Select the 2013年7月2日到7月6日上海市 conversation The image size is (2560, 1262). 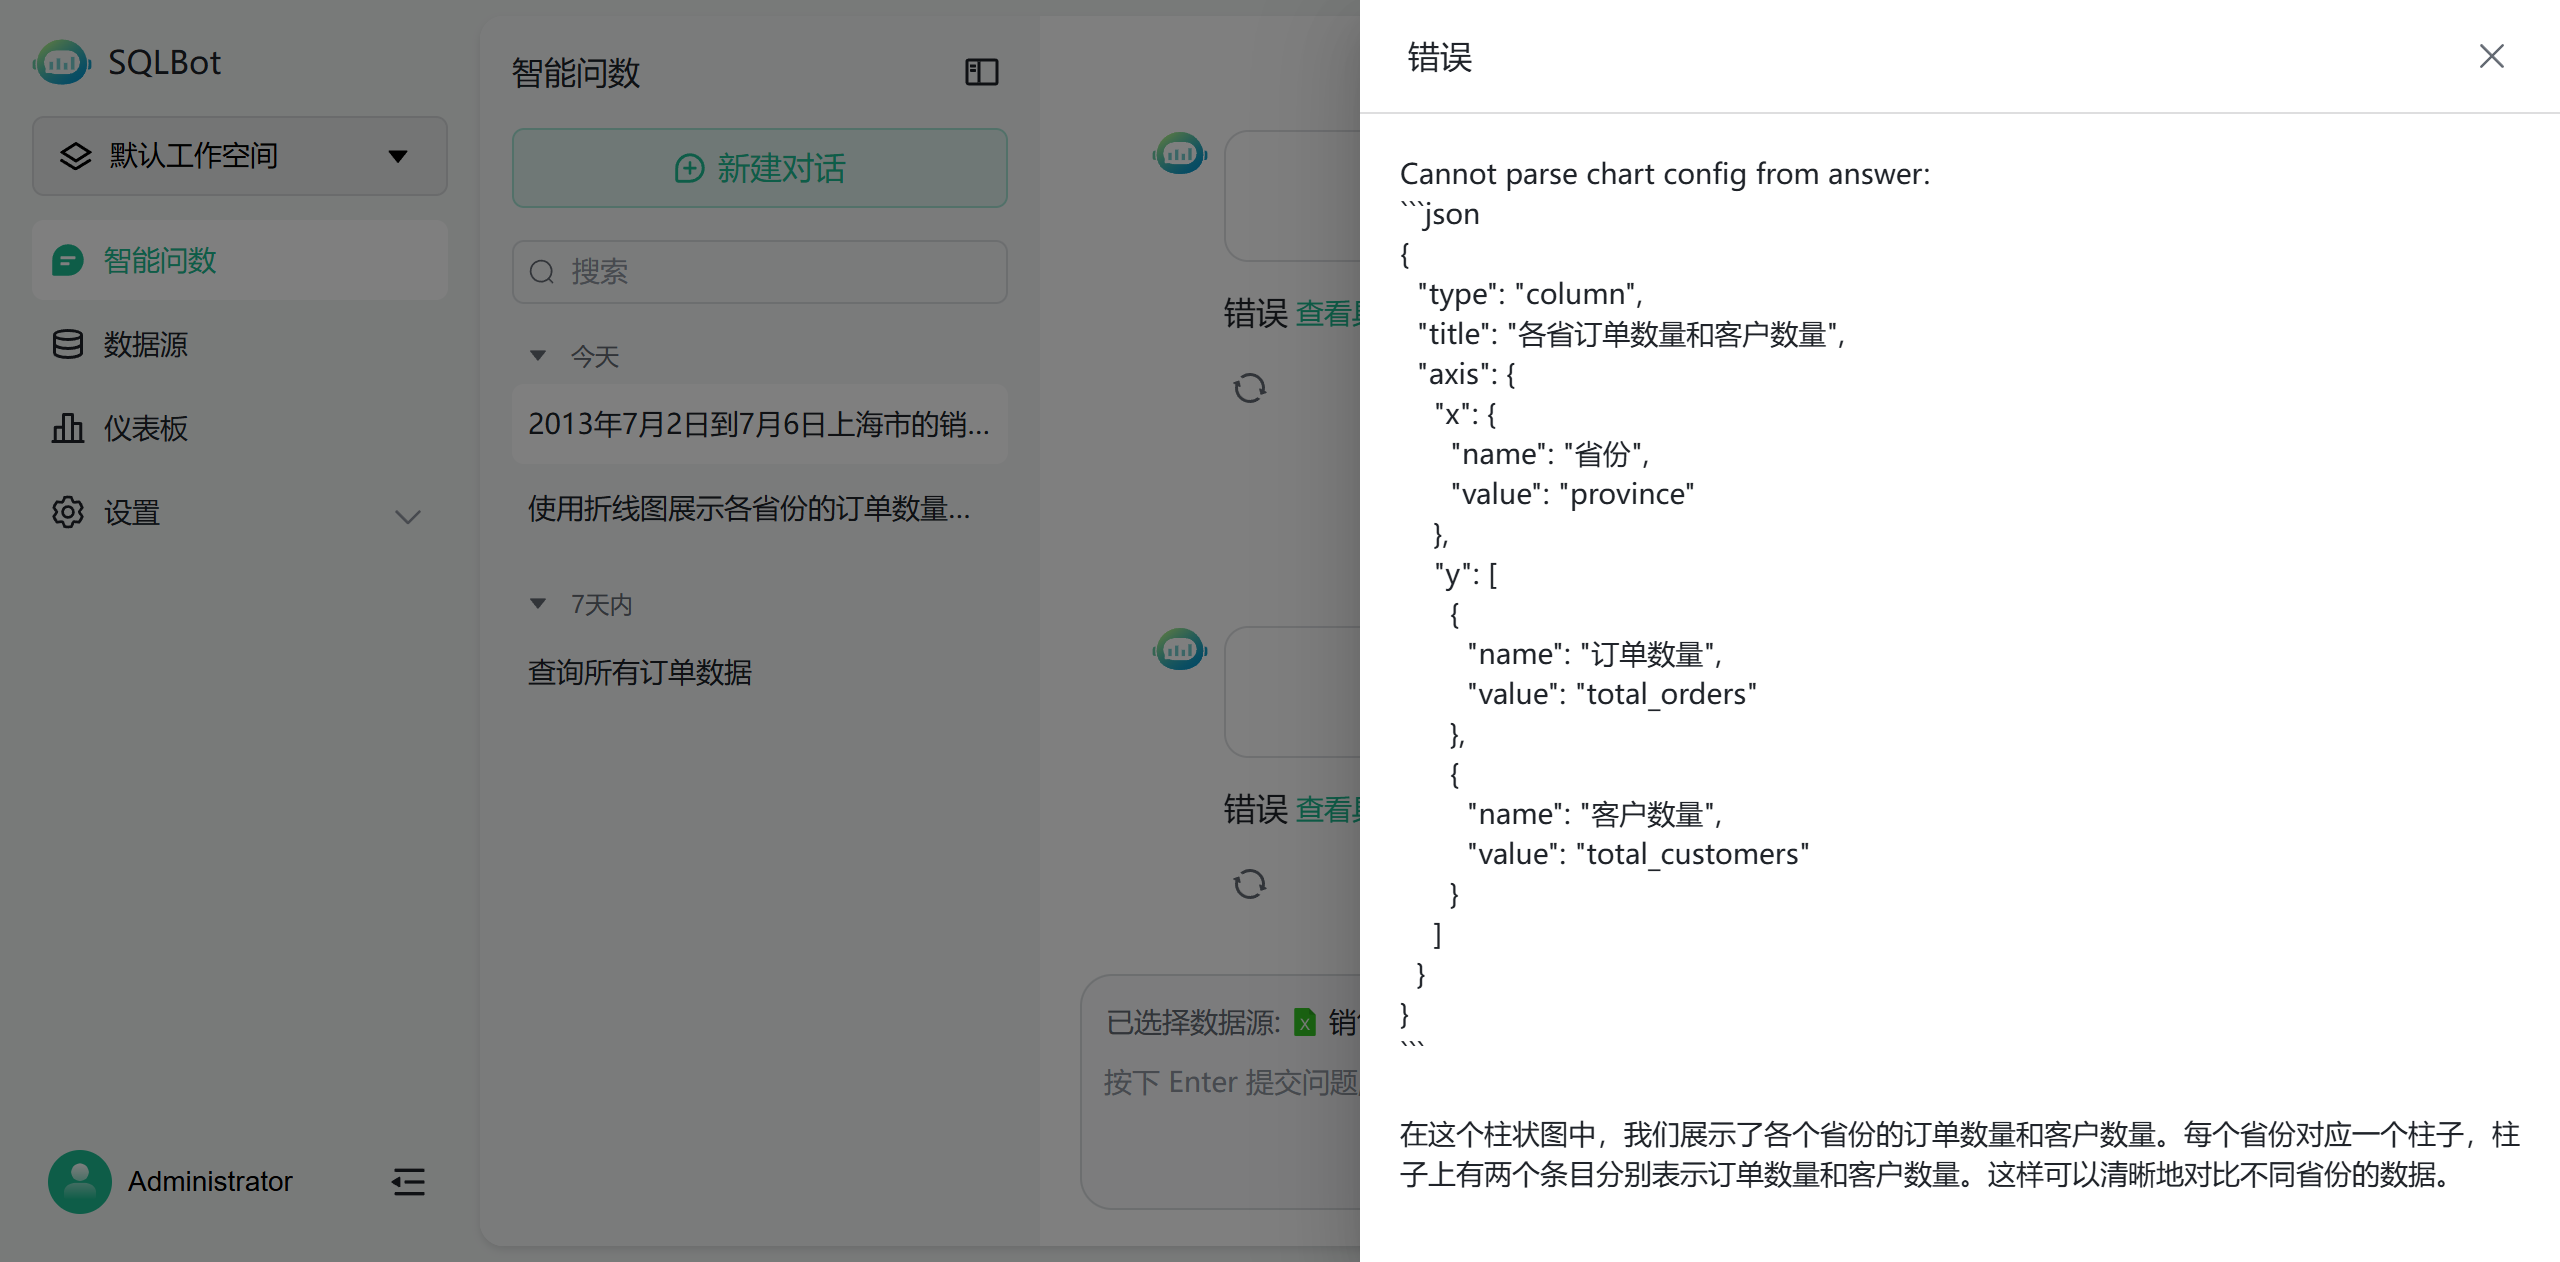(x=758, y=424)
